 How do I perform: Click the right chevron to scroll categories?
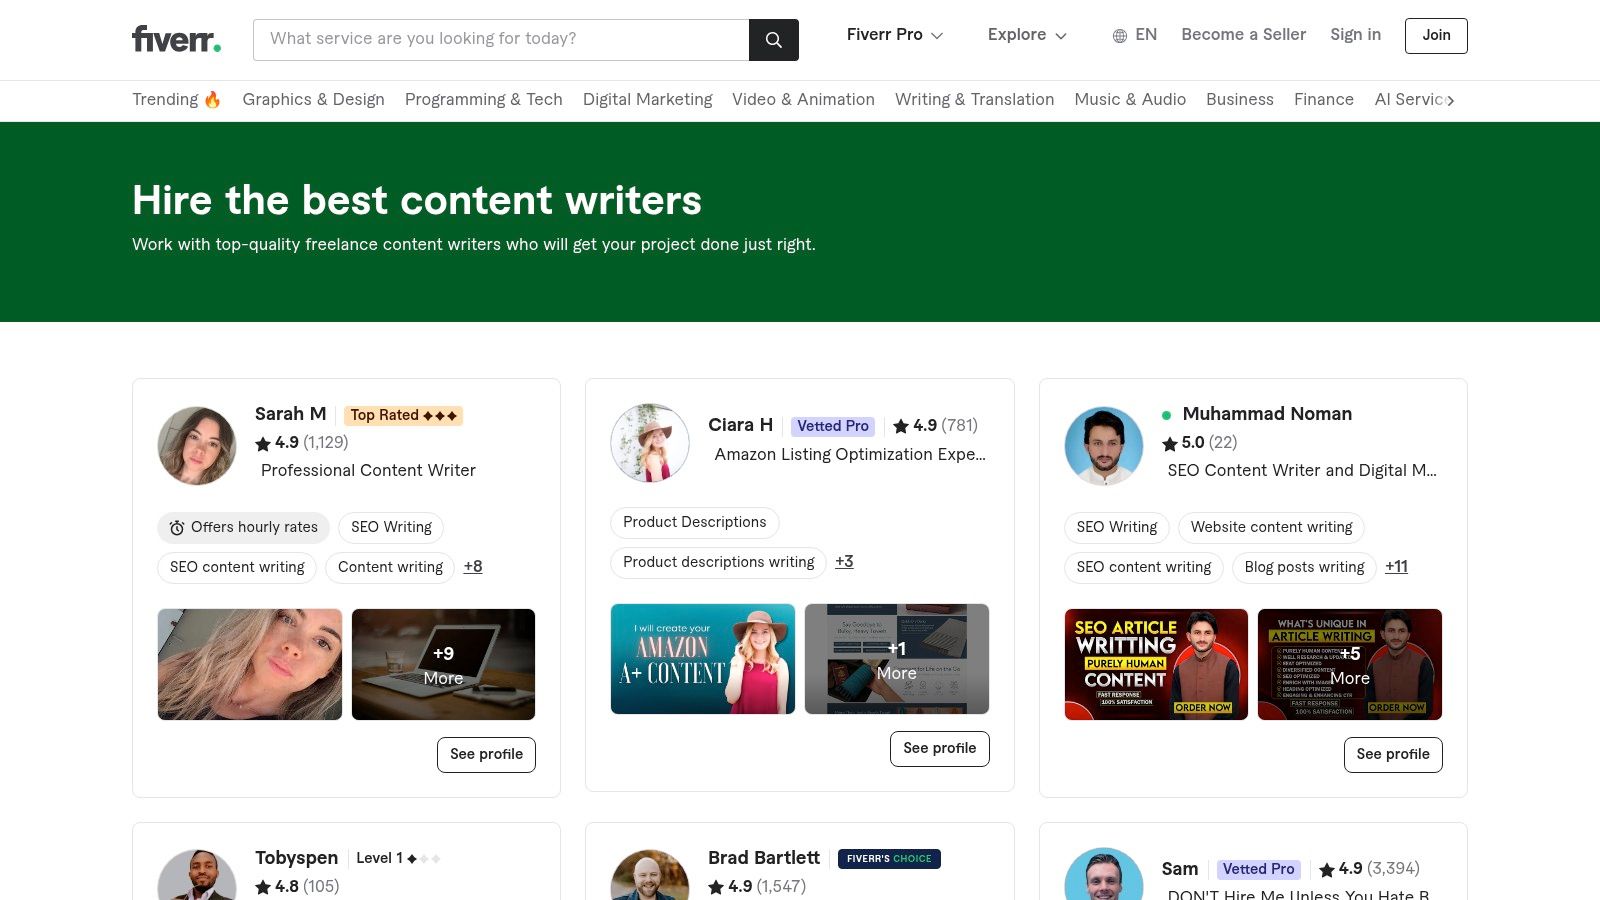point(1451,100)
